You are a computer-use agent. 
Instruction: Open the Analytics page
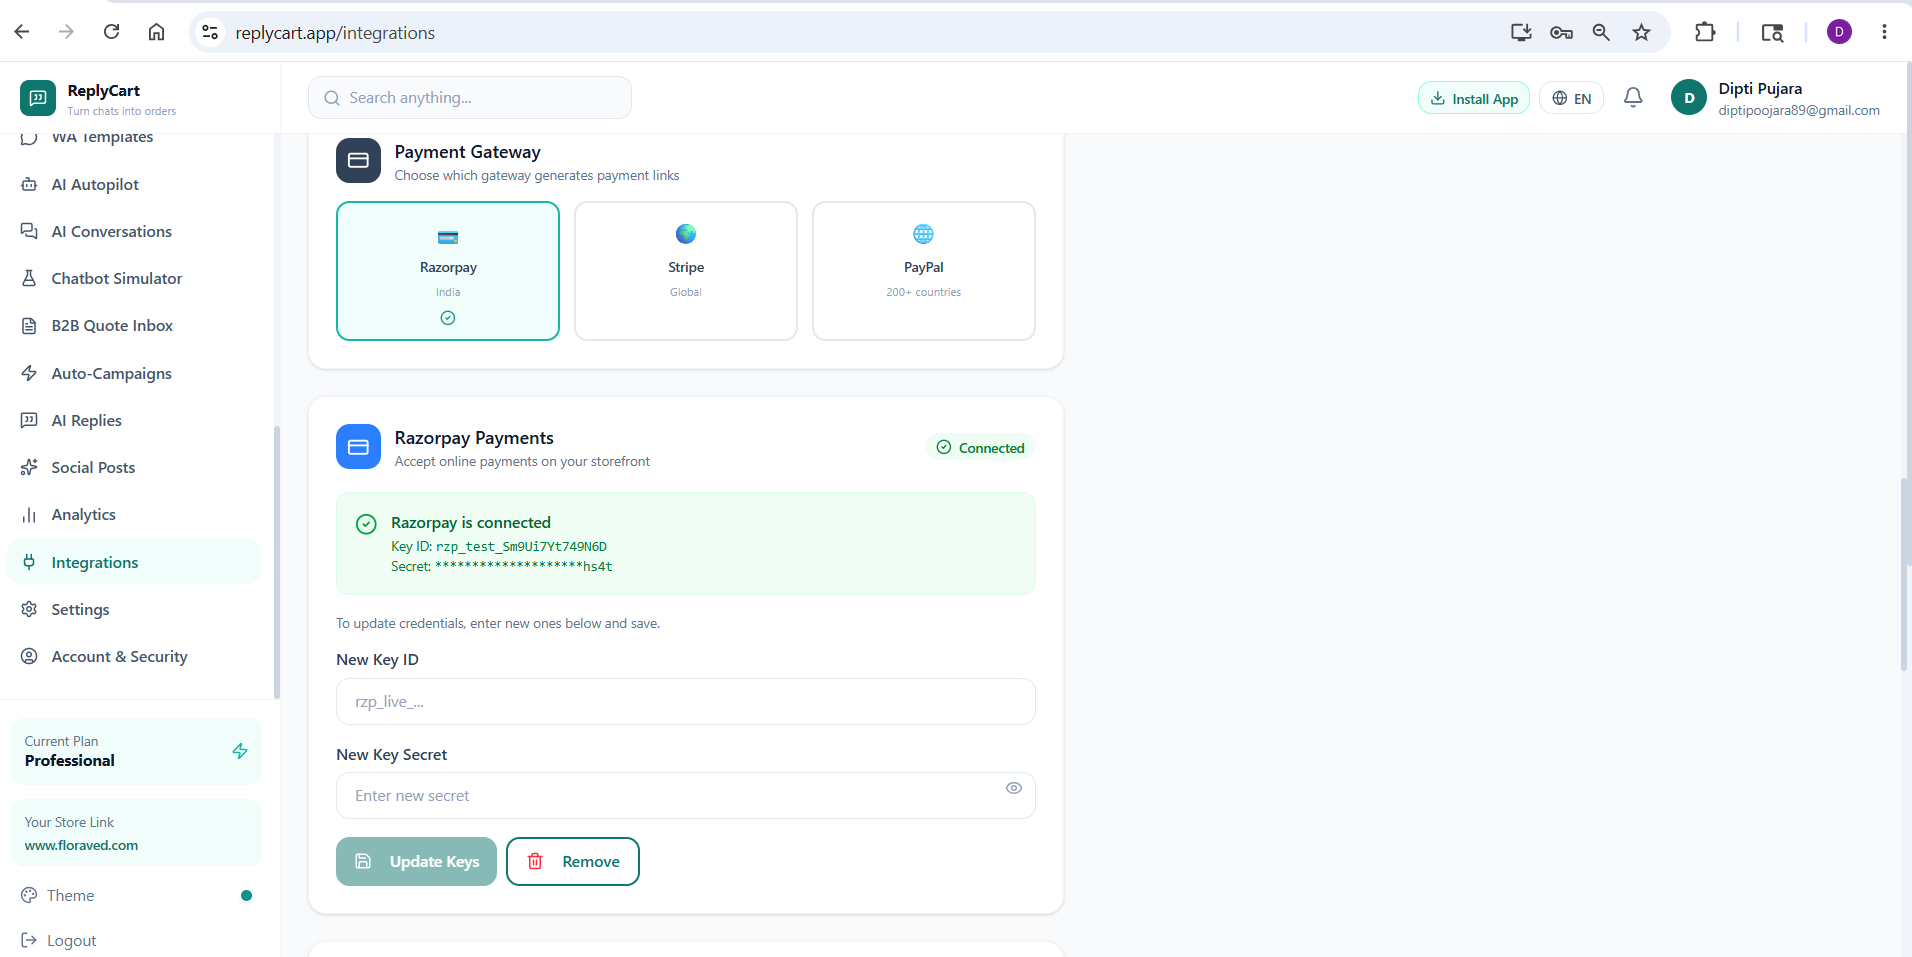(134, 514)
